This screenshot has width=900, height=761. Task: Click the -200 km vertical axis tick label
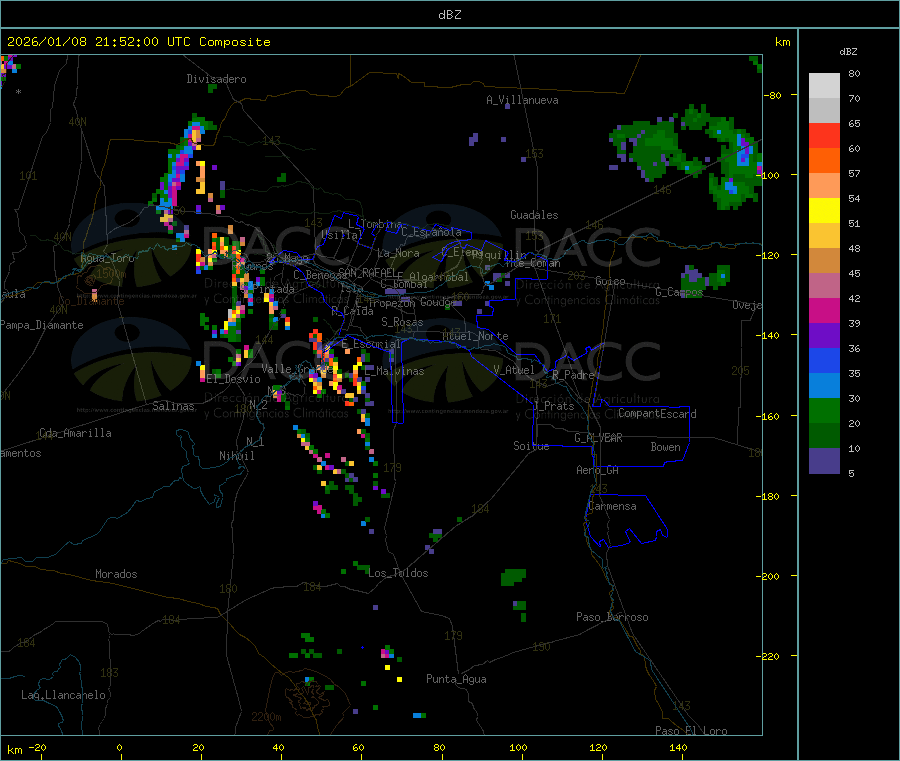[x=767, y=576]
